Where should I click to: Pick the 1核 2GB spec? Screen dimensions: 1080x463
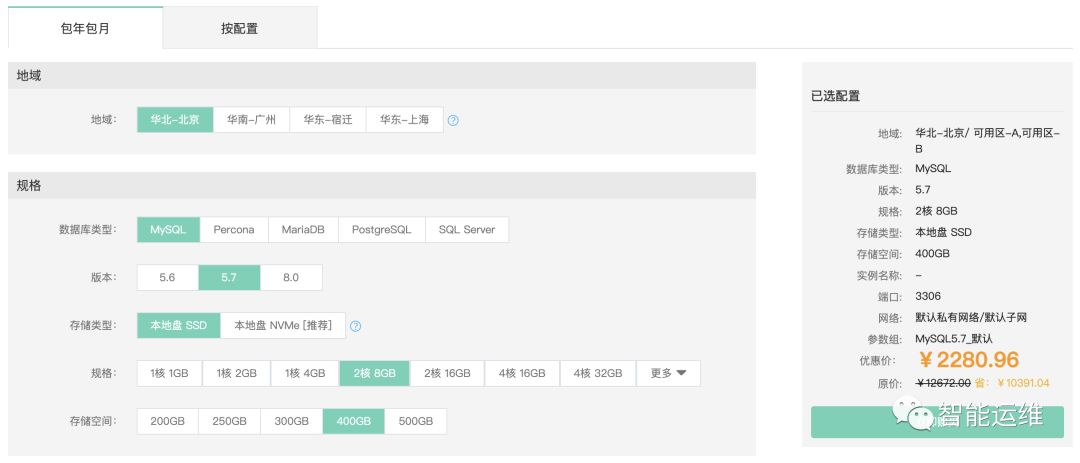click(236, 373)
